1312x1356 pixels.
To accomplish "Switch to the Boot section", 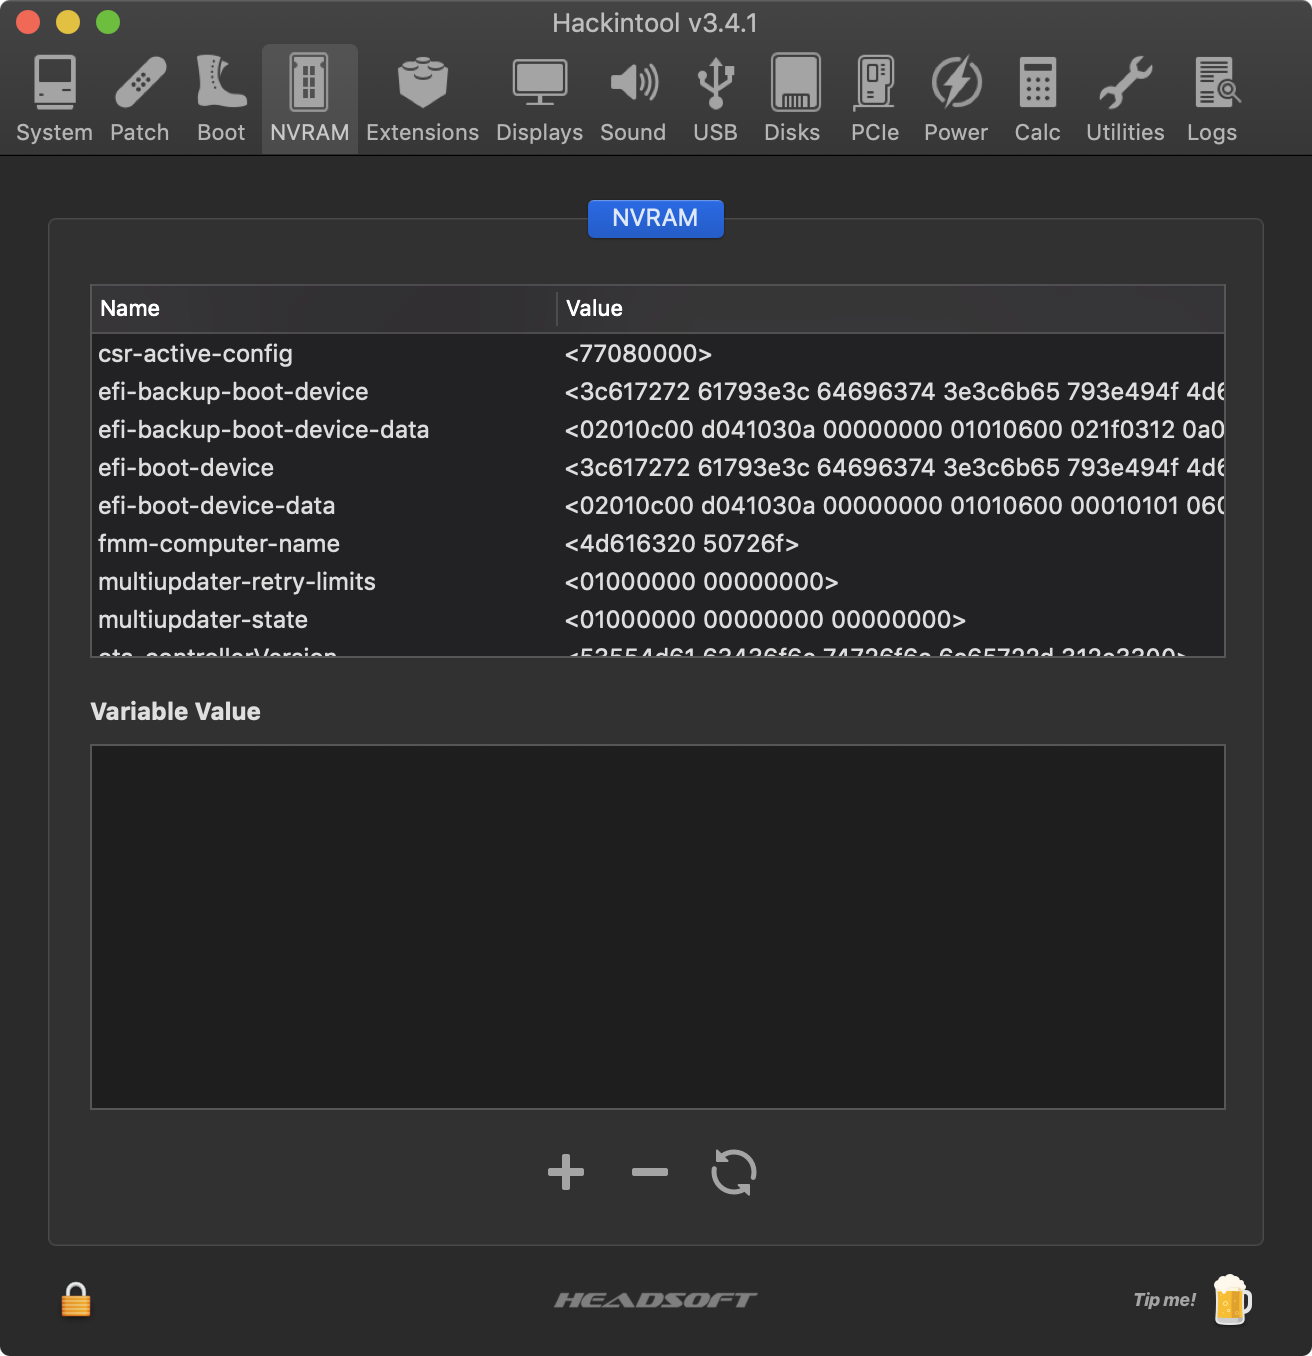I will [x=221, y=99].
